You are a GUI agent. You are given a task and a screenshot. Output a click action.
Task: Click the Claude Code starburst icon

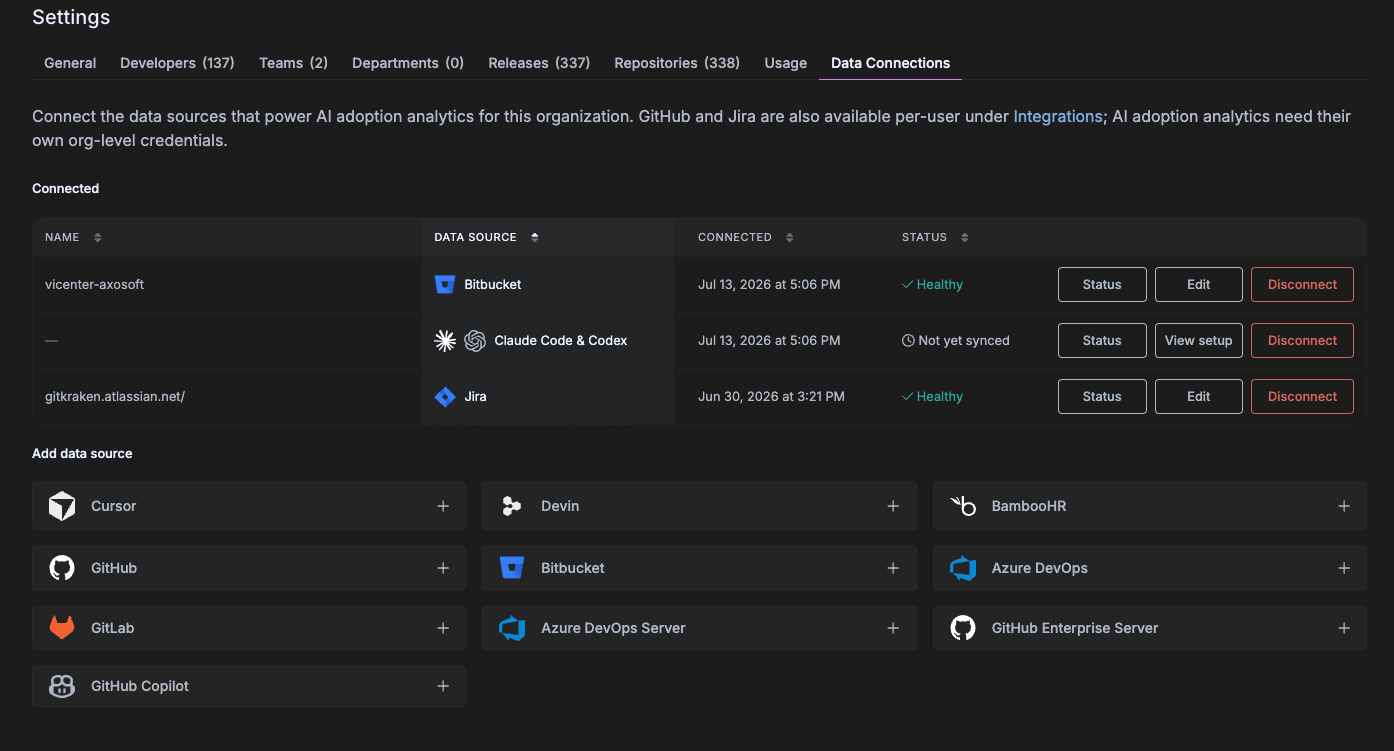[445, 341]
